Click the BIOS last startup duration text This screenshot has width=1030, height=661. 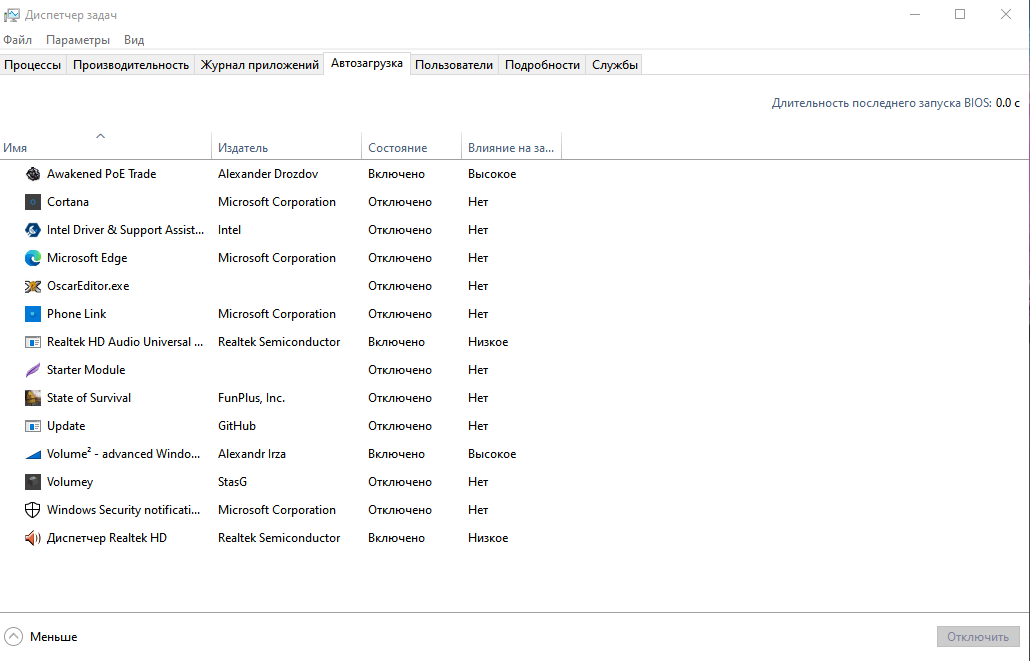[x=895, y=103]
